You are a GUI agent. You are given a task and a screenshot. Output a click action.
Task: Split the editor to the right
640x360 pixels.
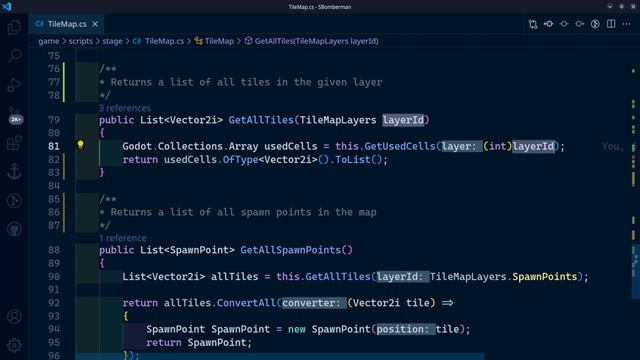click(x=611, y=24)
